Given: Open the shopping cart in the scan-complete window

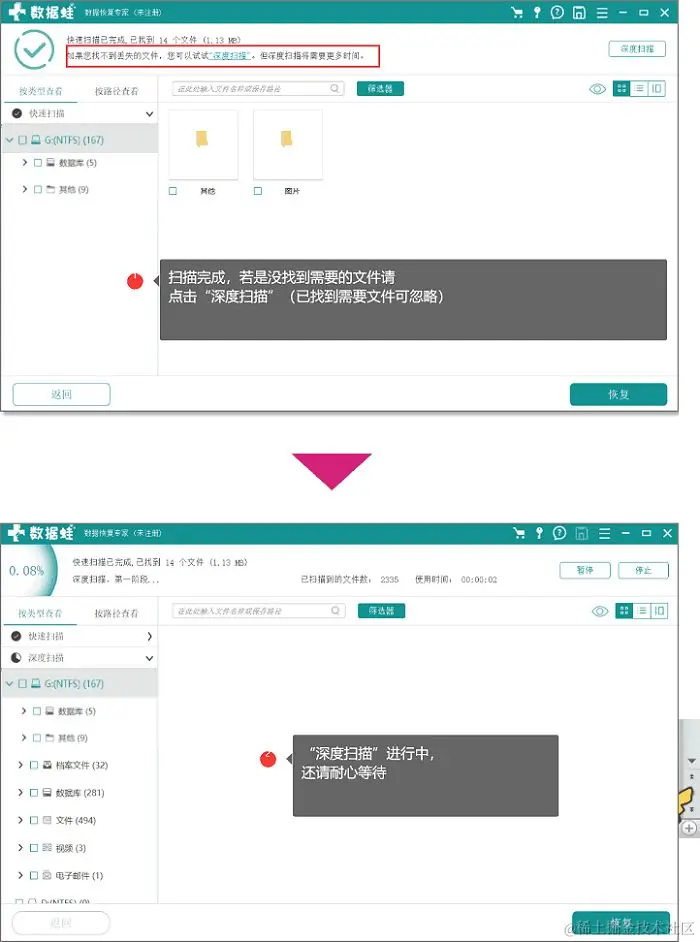Looking at the screenshot, I should click(x=517, y=13).
